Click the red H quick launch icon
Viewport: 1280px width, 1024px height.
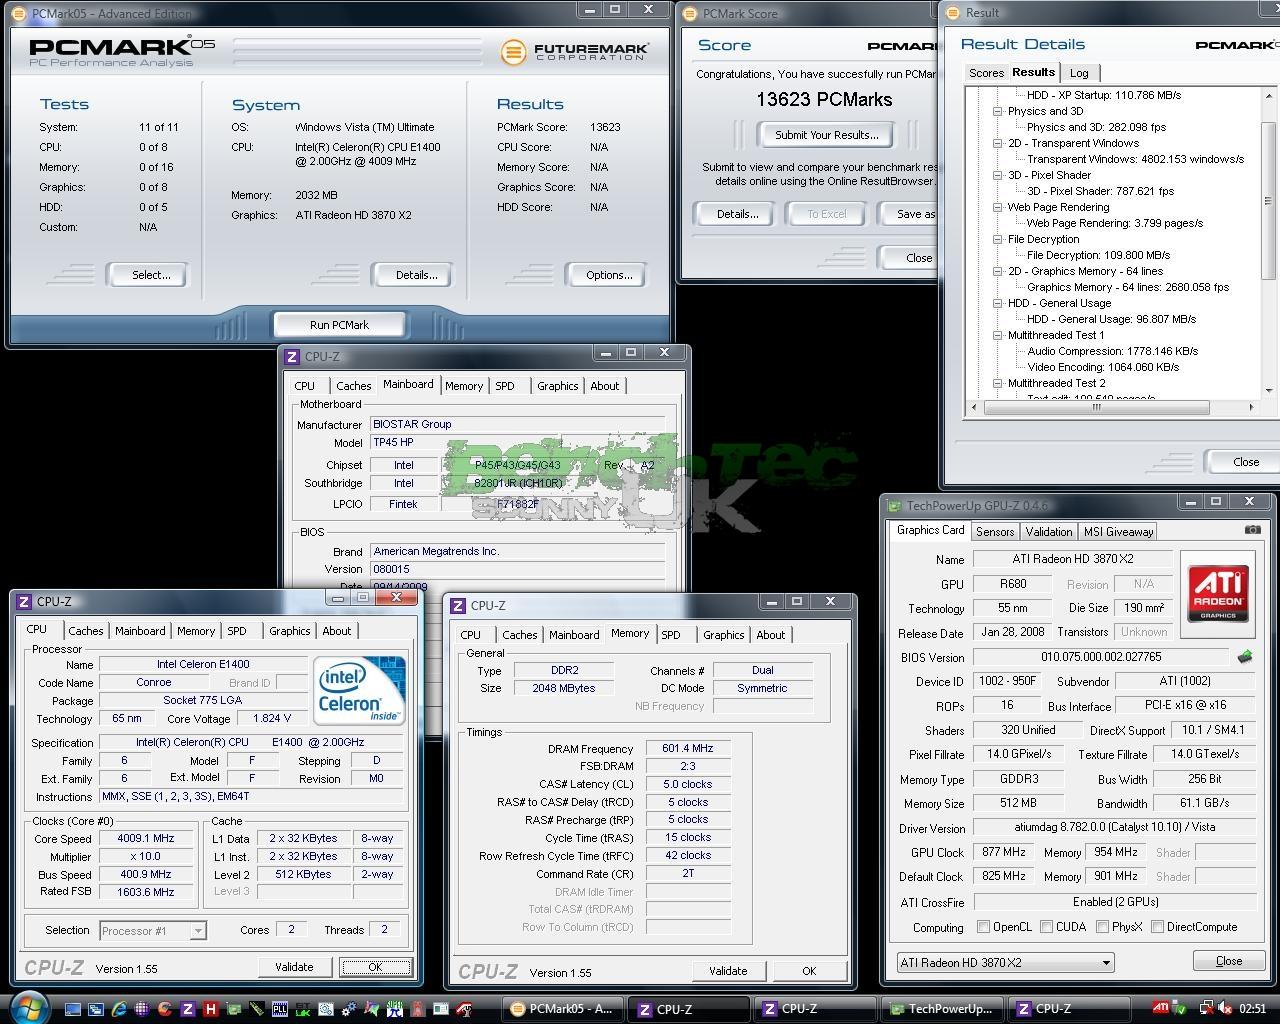[210, 1009]
